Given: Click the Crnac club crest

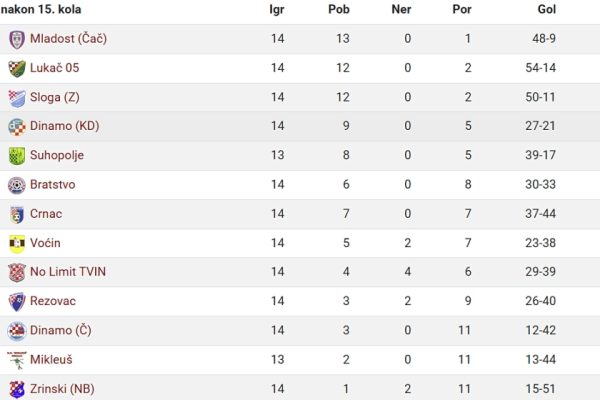Looking at the screenshot, I should tap(17, 215).
